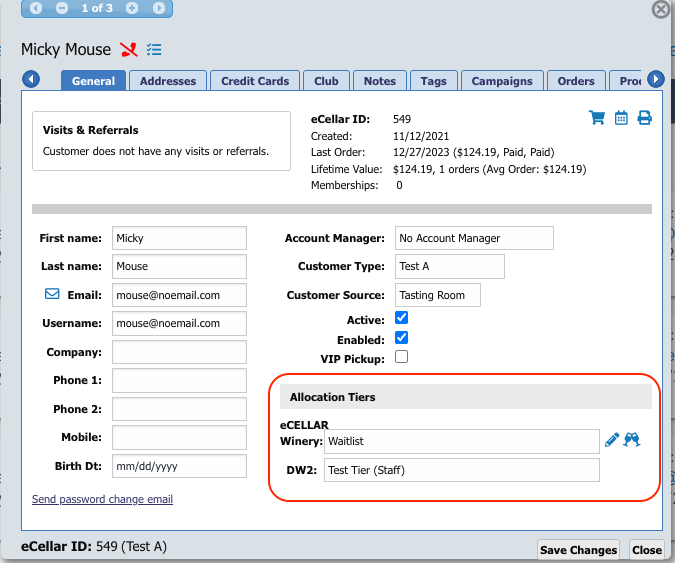
Task: Click the Created date 11/12/2021
Action: pos(421,136)
